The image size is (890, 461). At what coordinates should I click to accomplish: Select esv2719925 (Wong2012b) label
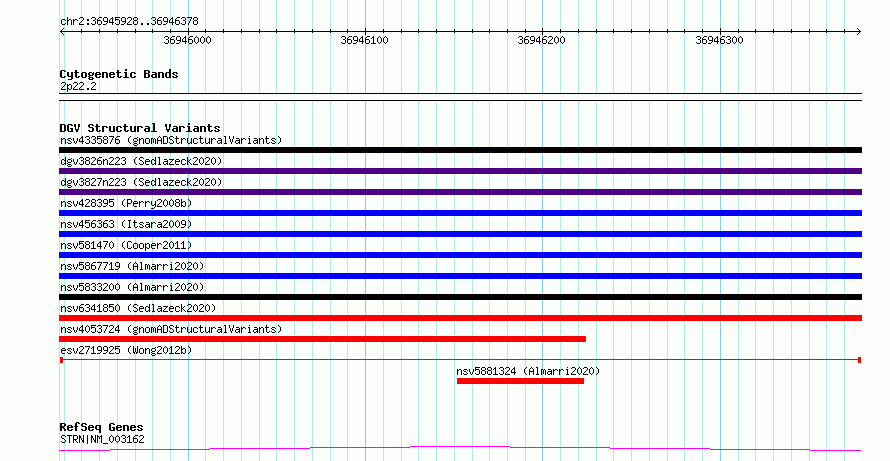126,350
